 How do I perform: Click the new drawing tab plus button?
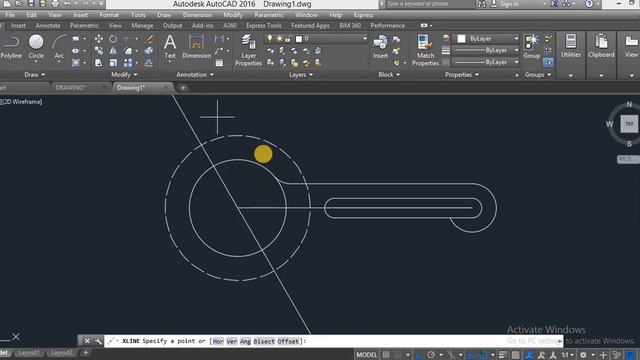point(183,88)
